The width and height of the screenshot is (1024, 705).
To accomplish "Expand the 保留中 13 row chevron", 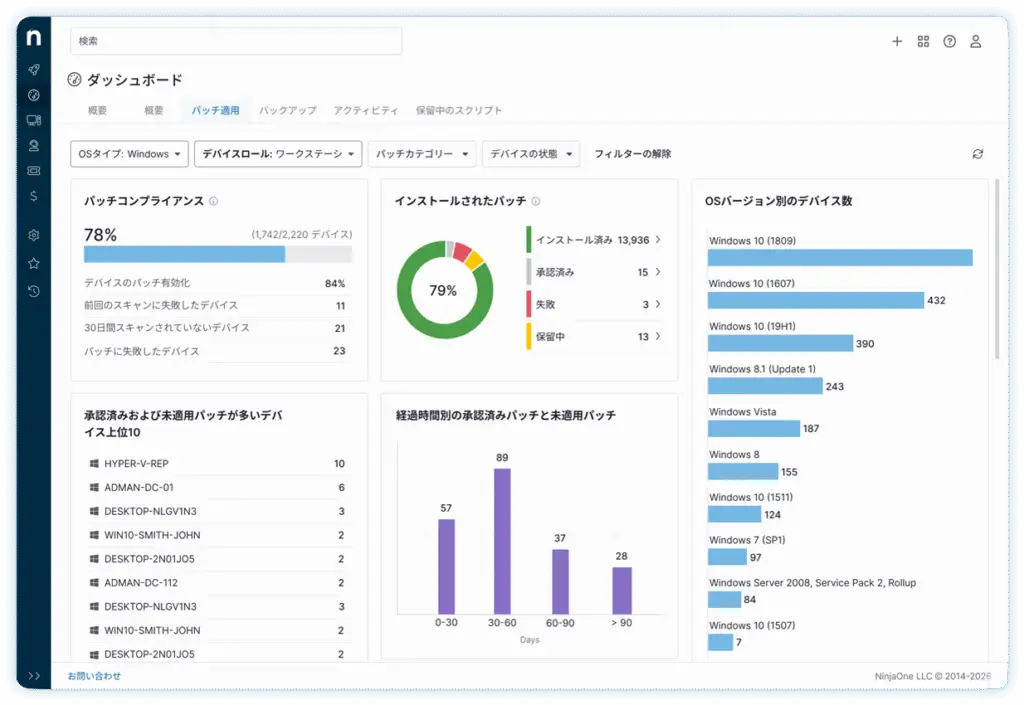I will (658, 336).
